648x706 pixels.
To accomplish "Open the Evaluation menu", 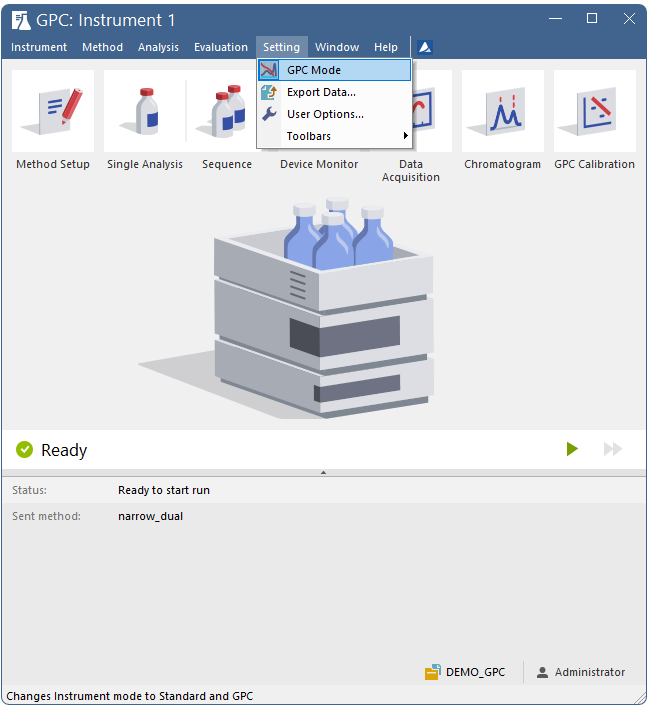I will pyautogui.click(x=221, y=47).
